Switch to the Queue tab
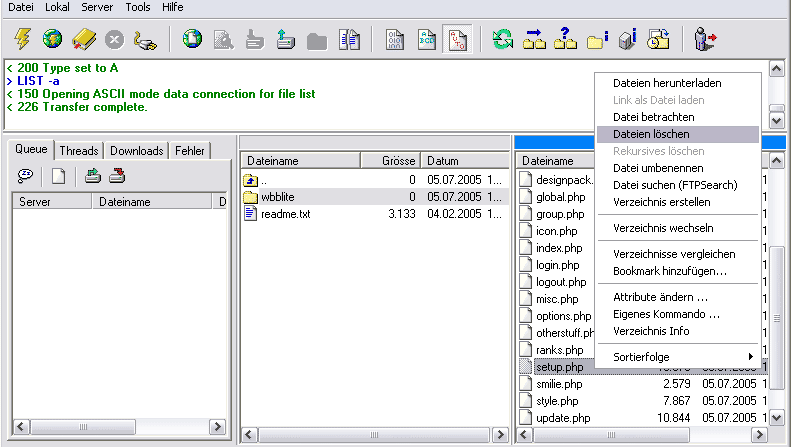 [31, 149]
